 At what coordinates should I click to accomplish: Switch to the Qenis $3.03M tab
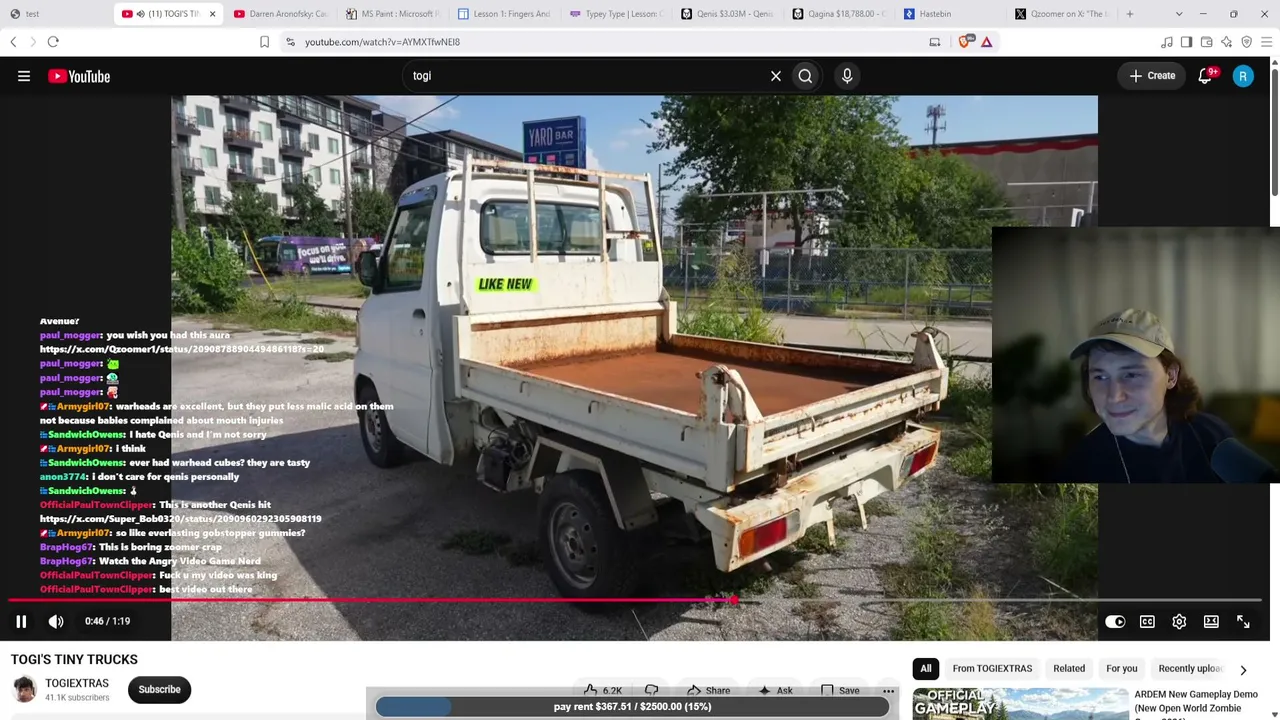point(728,14)
